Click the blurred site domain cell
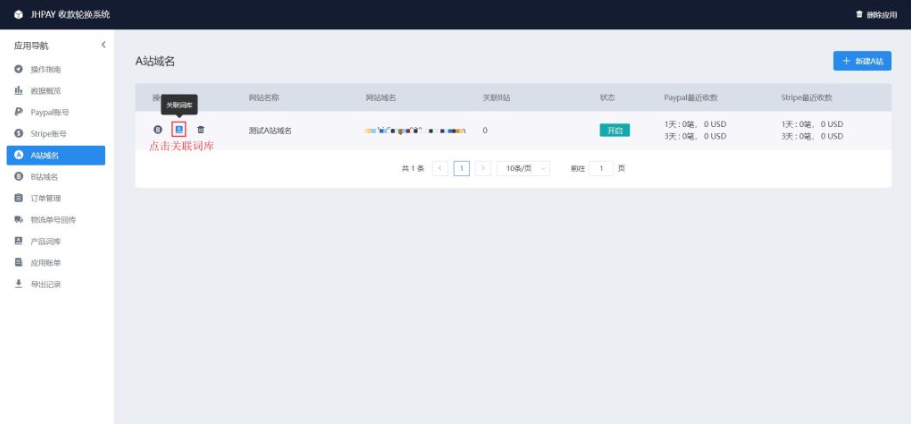The height and width of the screenshot is (424, 911). tap(415, 131)
